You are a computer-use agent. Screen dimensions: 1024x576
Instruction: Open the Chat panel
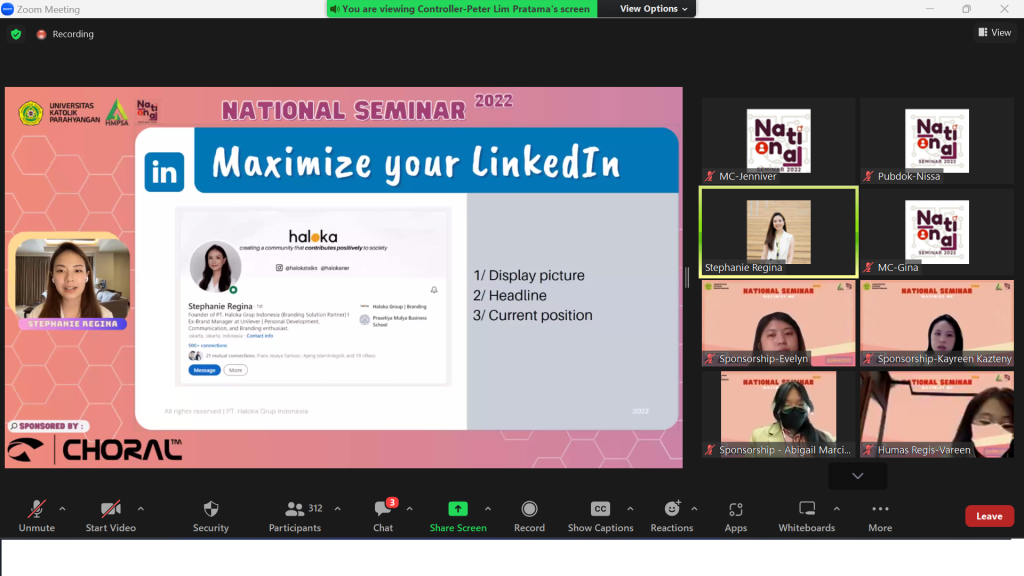coord(383,509)
